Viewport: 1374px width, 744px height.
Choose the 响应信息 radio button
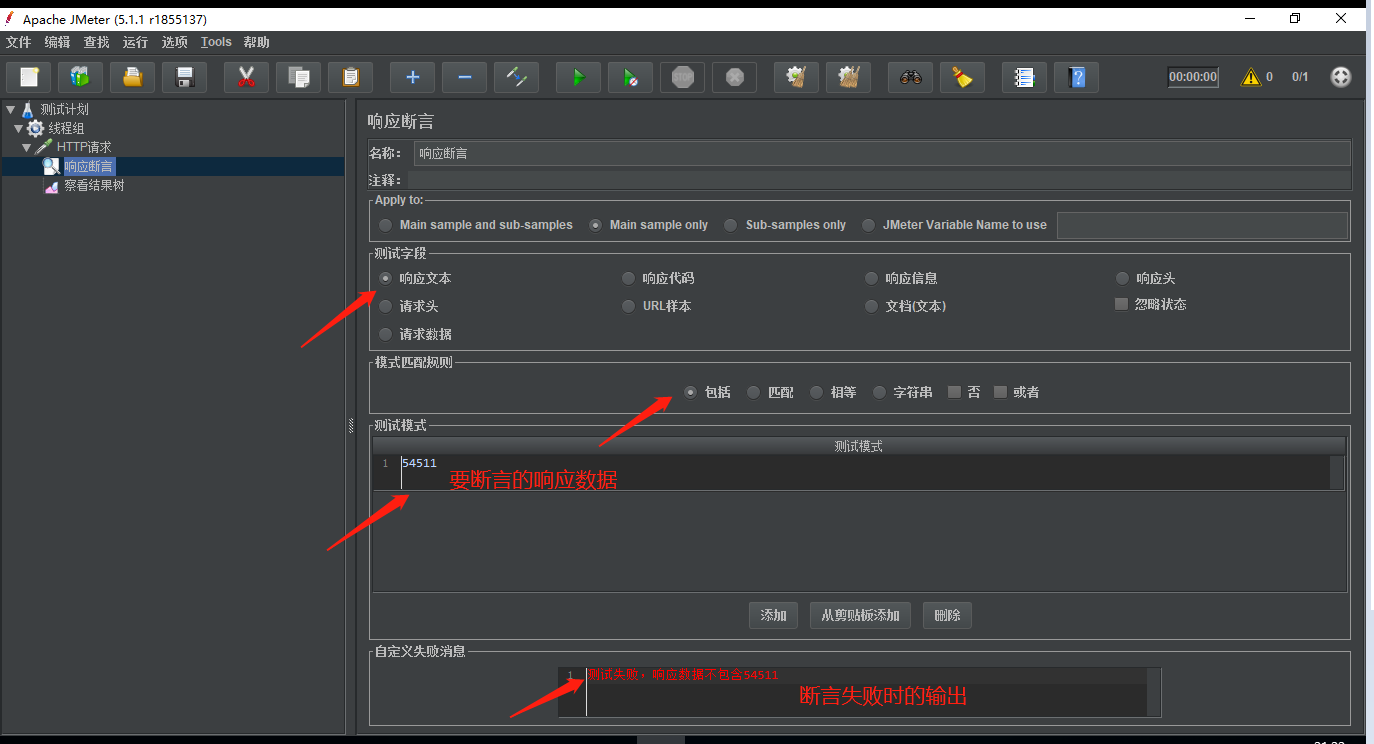tap(901, 278)
